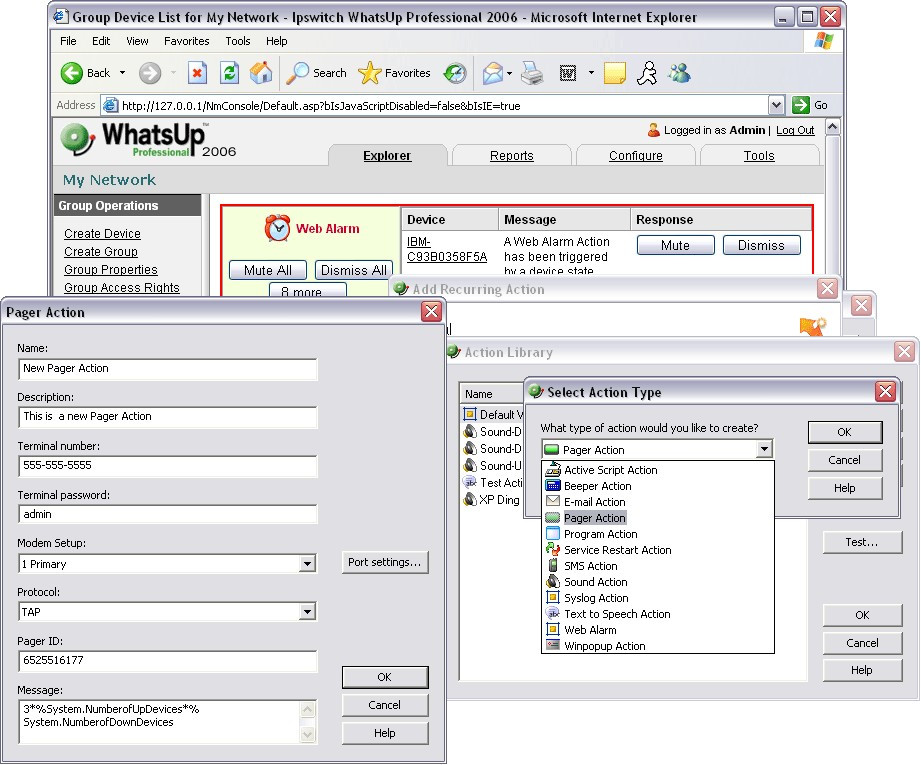The image size is (921, 765).
Task: Open the Edit menu
Action: click(101, 41)
